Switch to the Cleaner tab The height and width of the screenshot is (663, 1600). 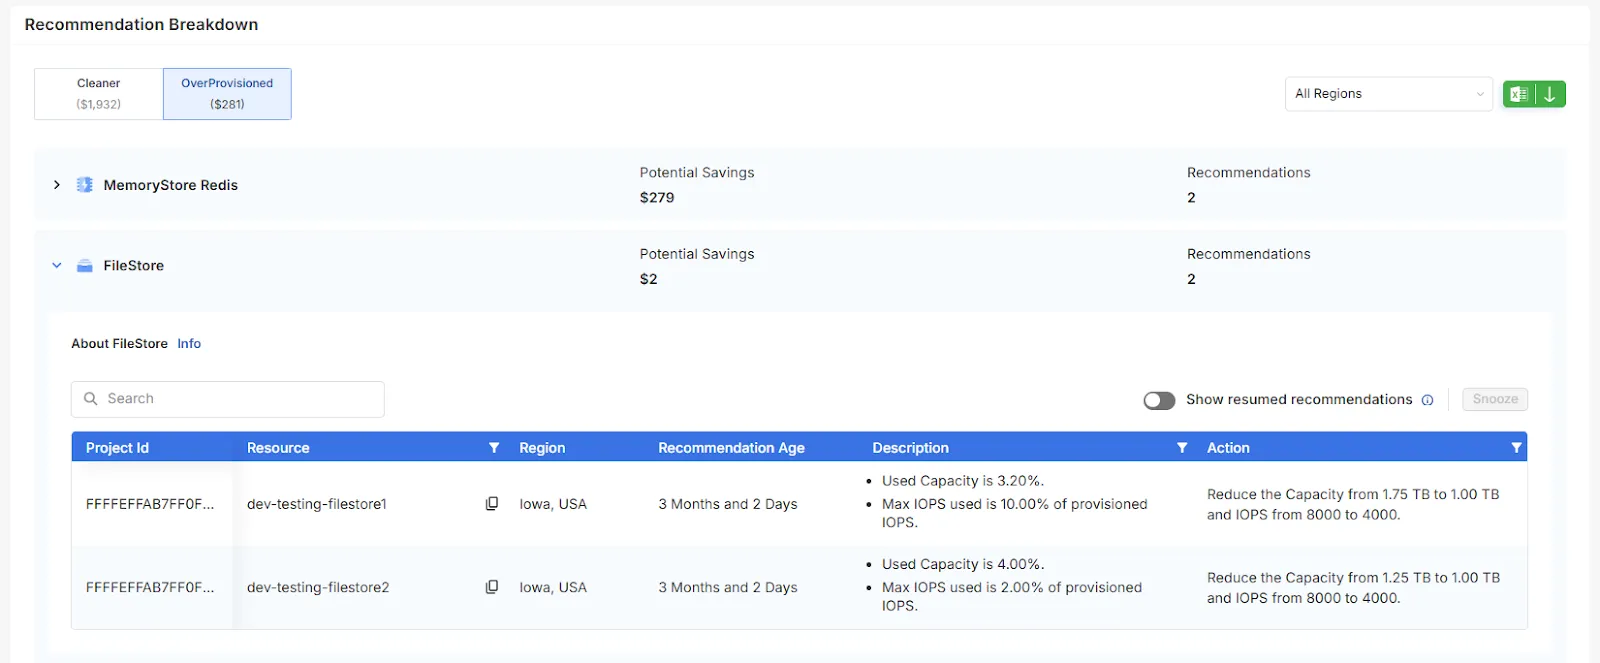[99, 94]
